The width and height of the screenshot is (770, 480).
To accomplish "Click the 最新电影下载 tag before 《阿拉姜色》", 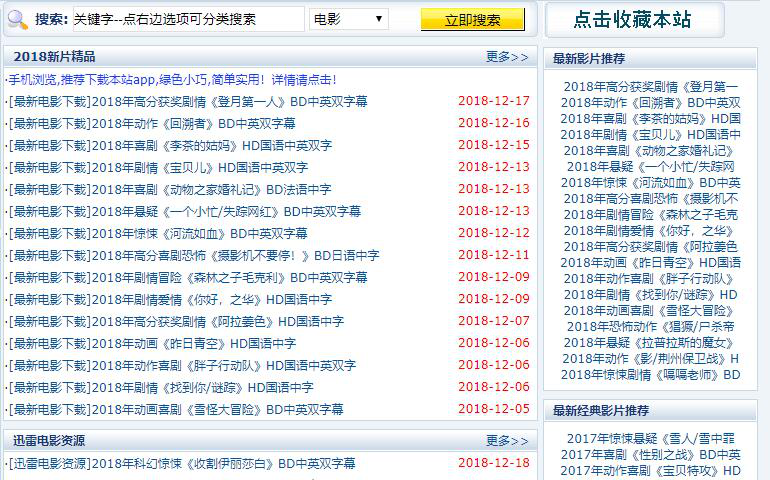I will pos(48,321).
